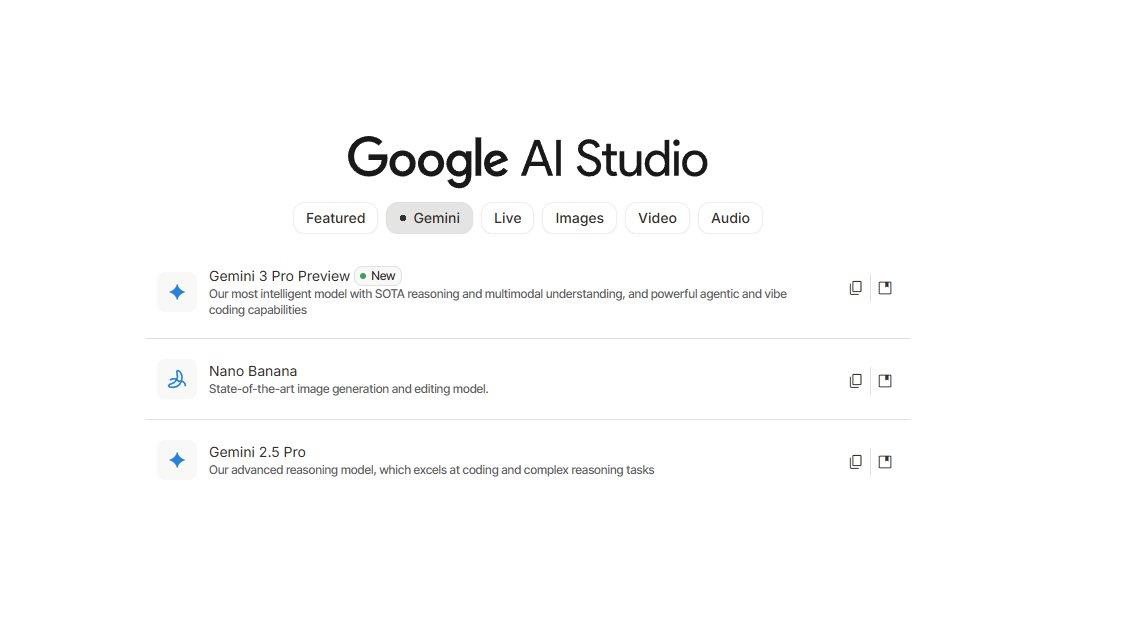The image size is (1143, 638).
Task: Copy the Gemini 2.5 Pro model name
Action: coord(855,462)
